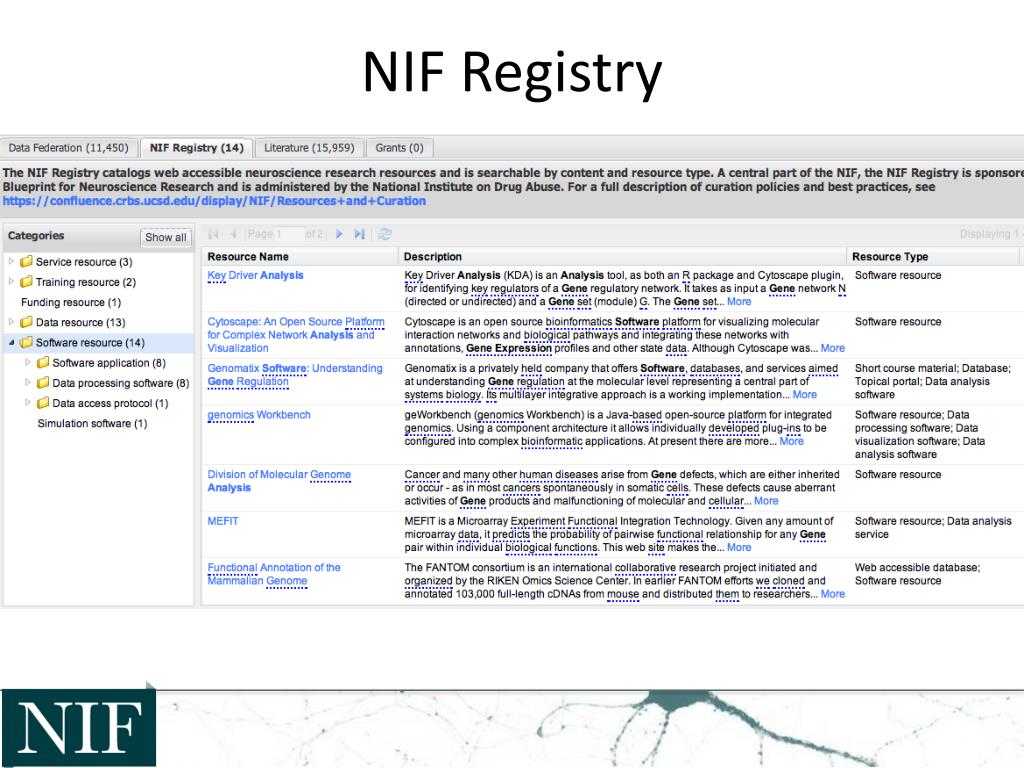Select Data resource (13) label
The image size is (1024, 768).
pyautogui.click(x=80, y=323)
